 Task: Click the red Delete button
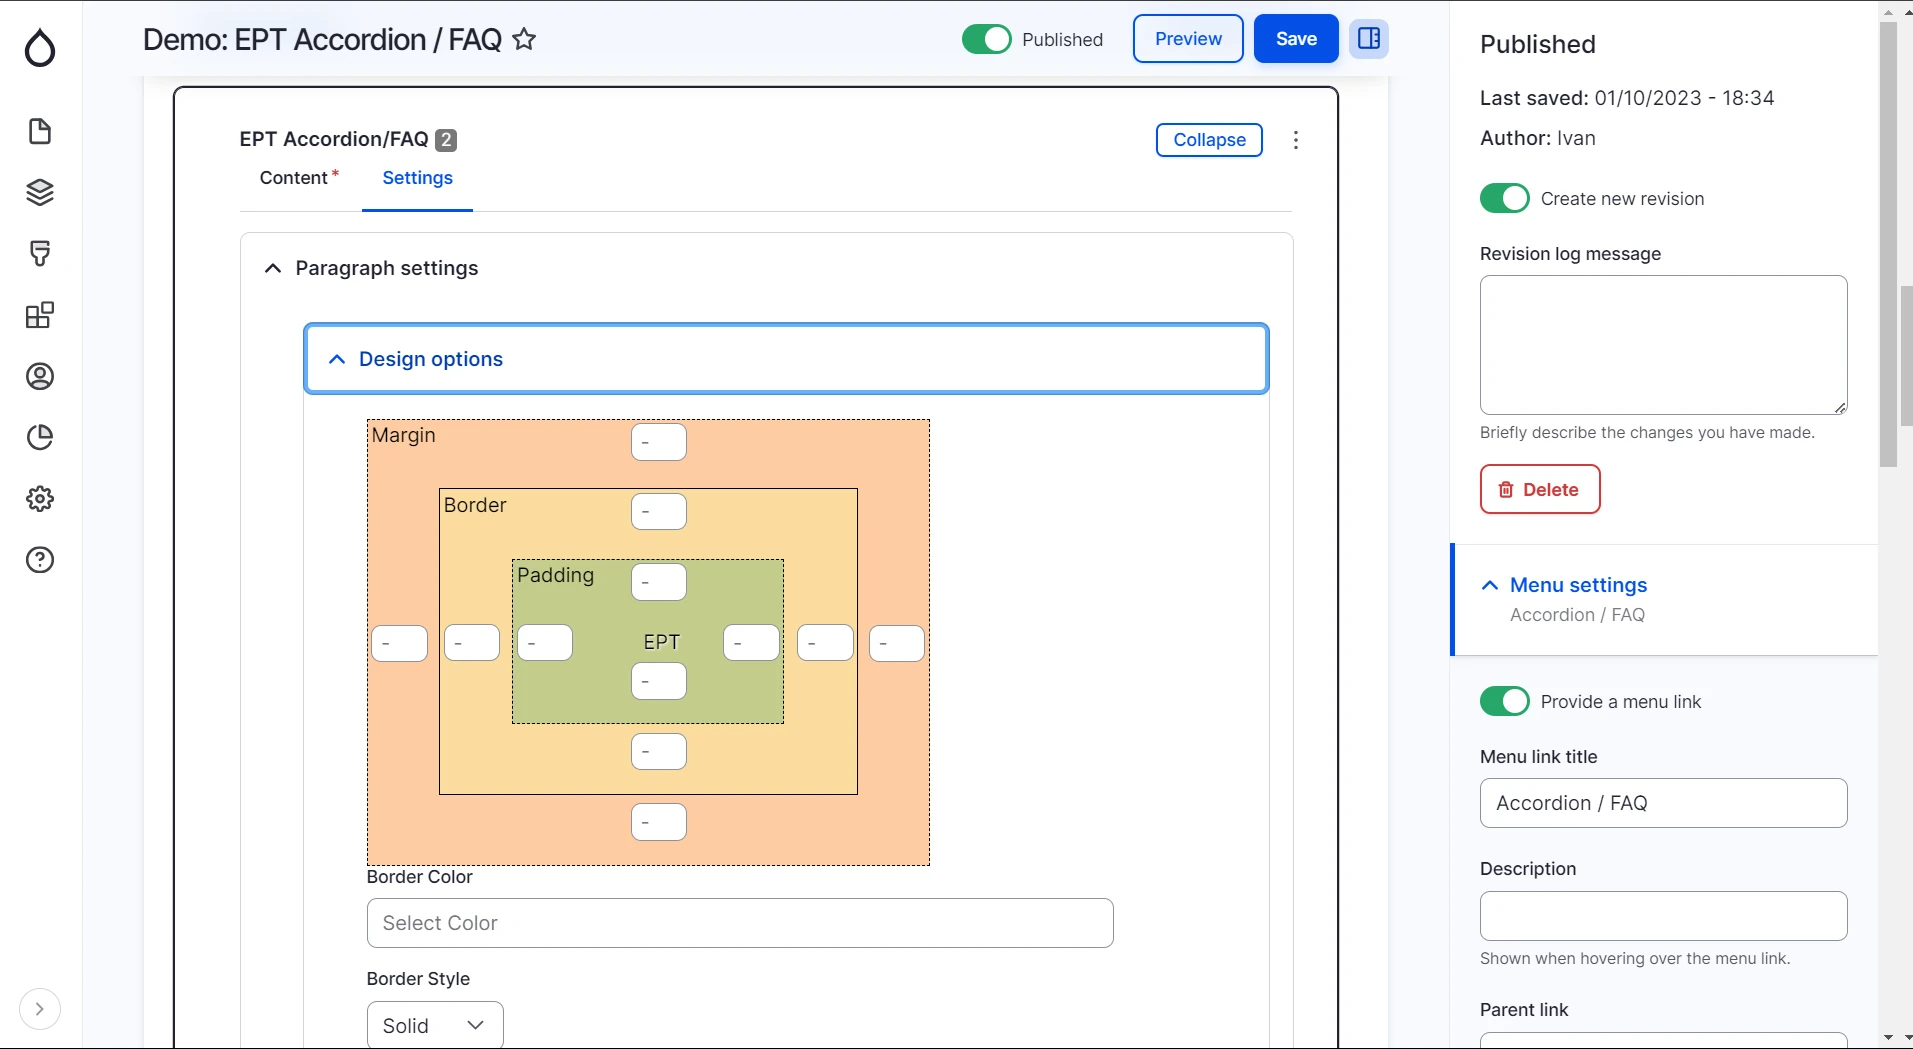1539,489
